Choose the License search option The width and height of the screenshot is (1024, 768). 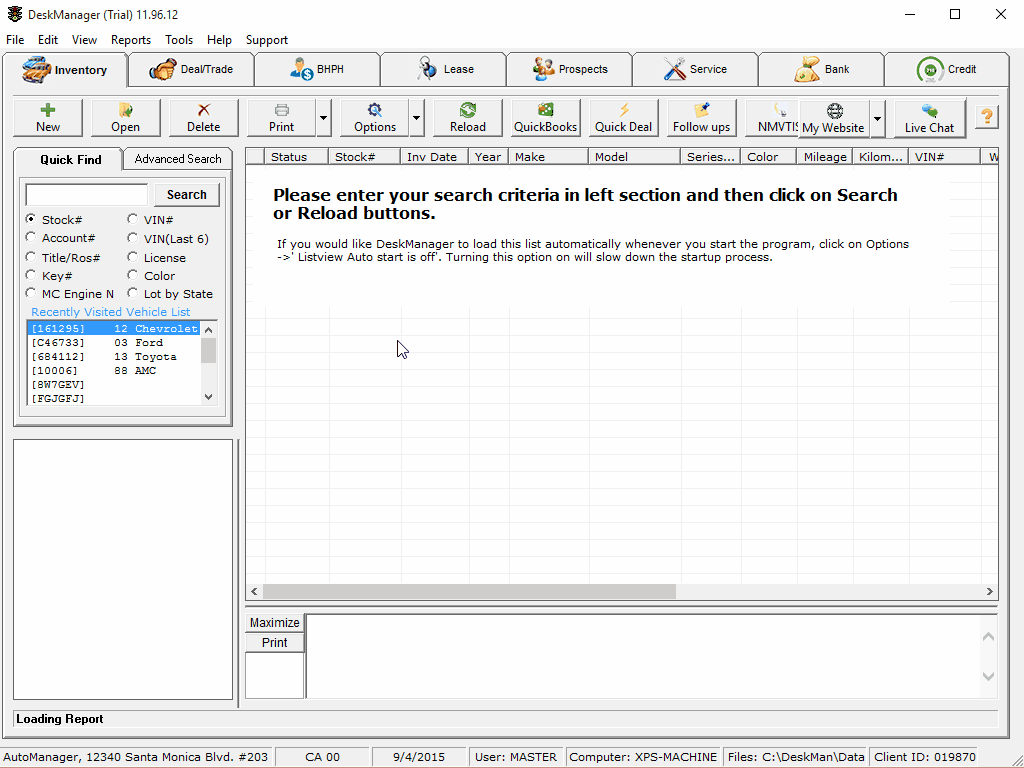(133, 257)
